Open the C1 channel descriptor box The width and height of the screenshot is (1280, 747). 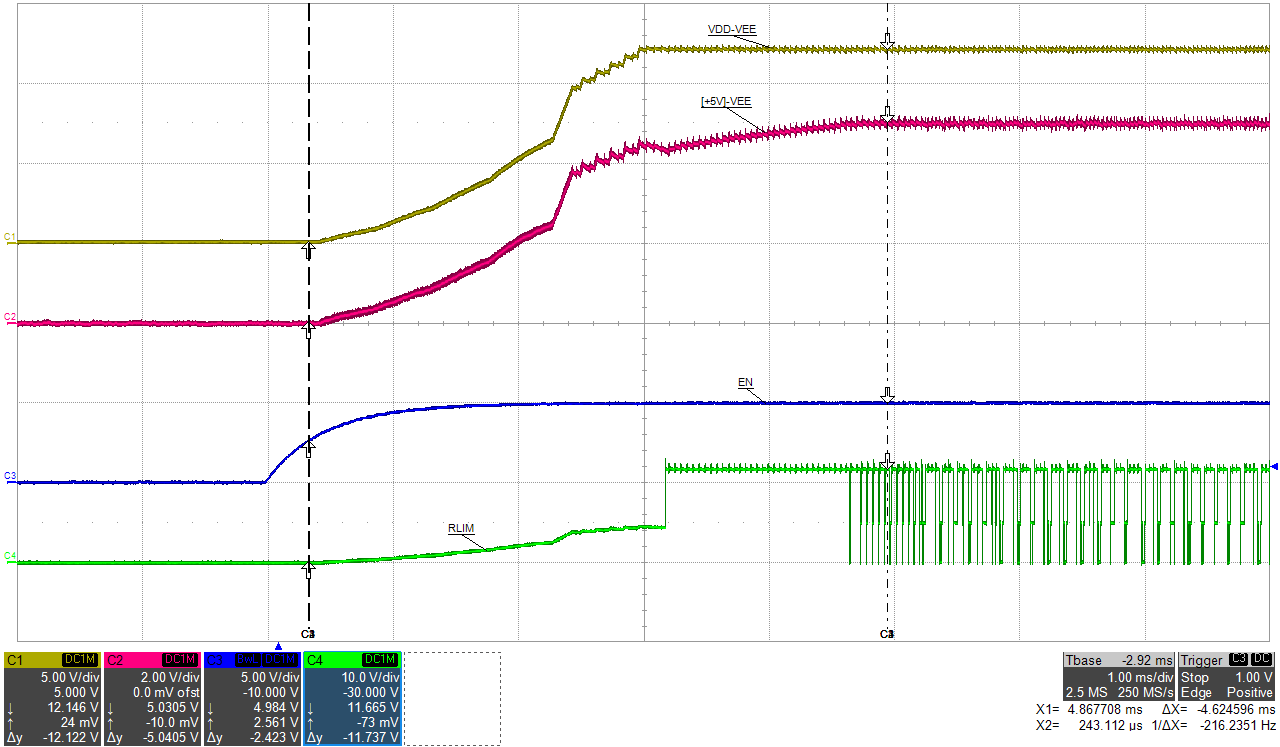pyautogui.click(x=52, y=698)
